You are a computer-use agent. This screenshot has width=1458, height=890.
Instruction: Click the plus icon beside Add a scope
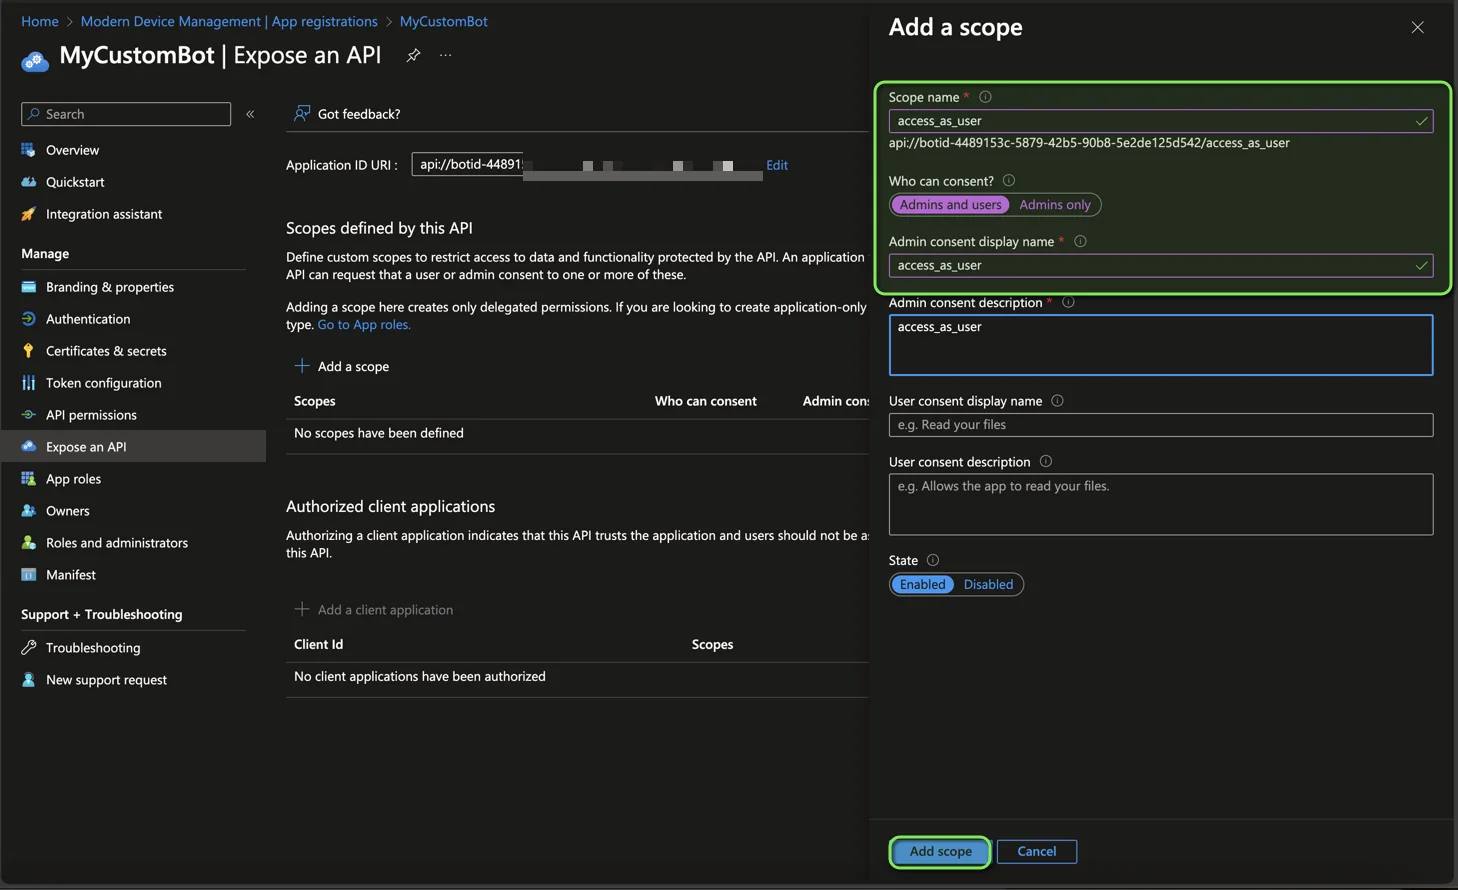tap(301, 366)
